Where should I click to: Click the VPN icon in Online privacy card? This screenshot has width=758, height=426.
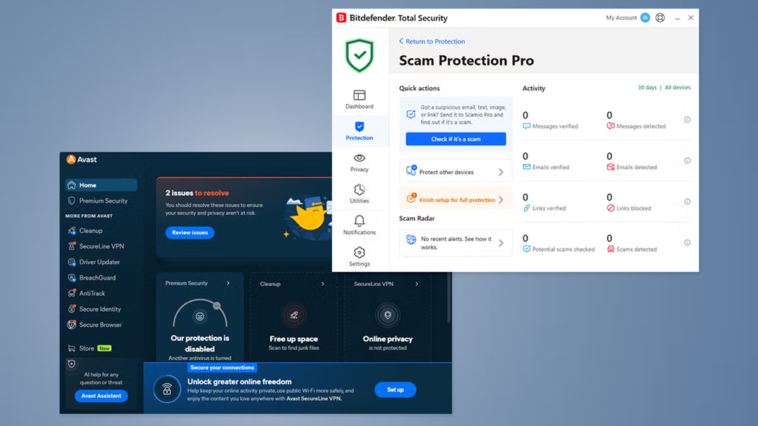pos(387,315)
